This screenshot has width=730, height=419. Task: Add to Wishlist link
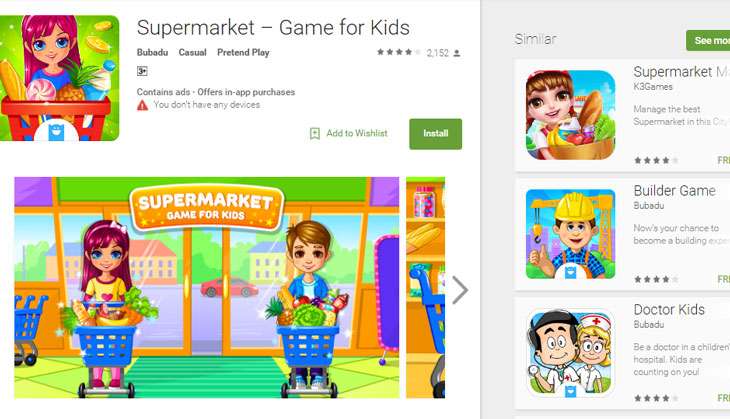pos(357,133)
